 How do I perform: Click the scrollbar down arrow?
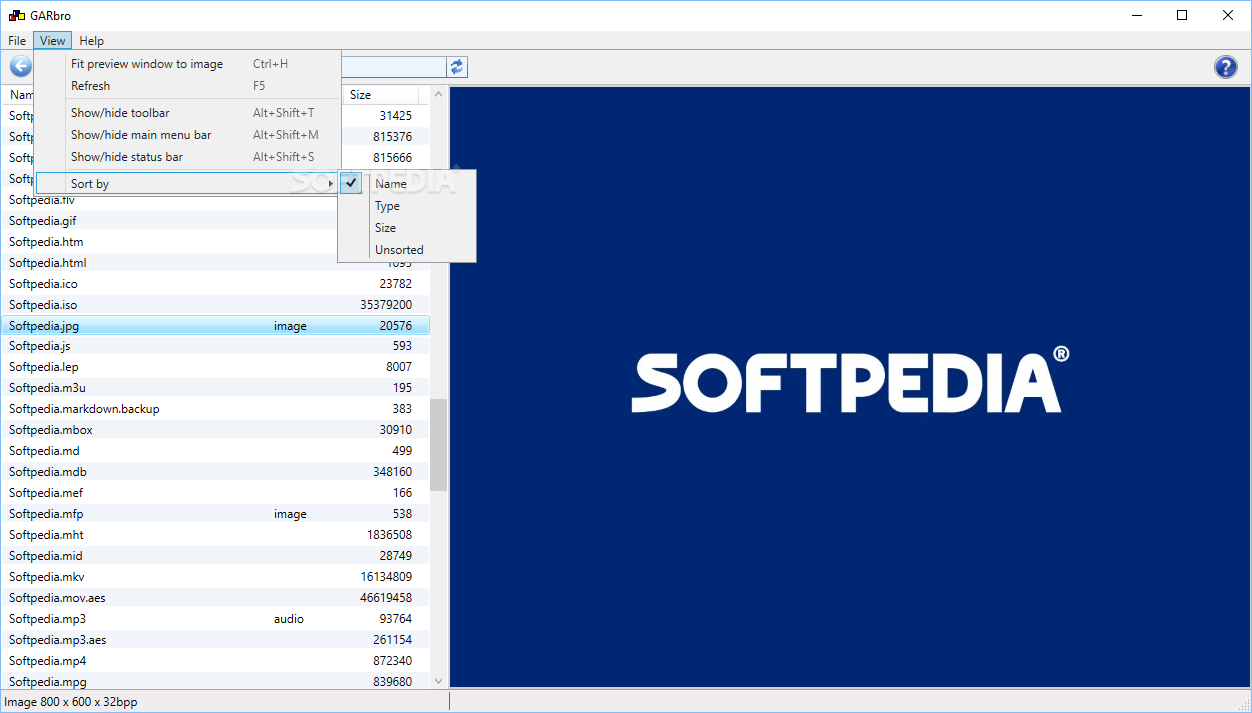(x=438, y=680)
